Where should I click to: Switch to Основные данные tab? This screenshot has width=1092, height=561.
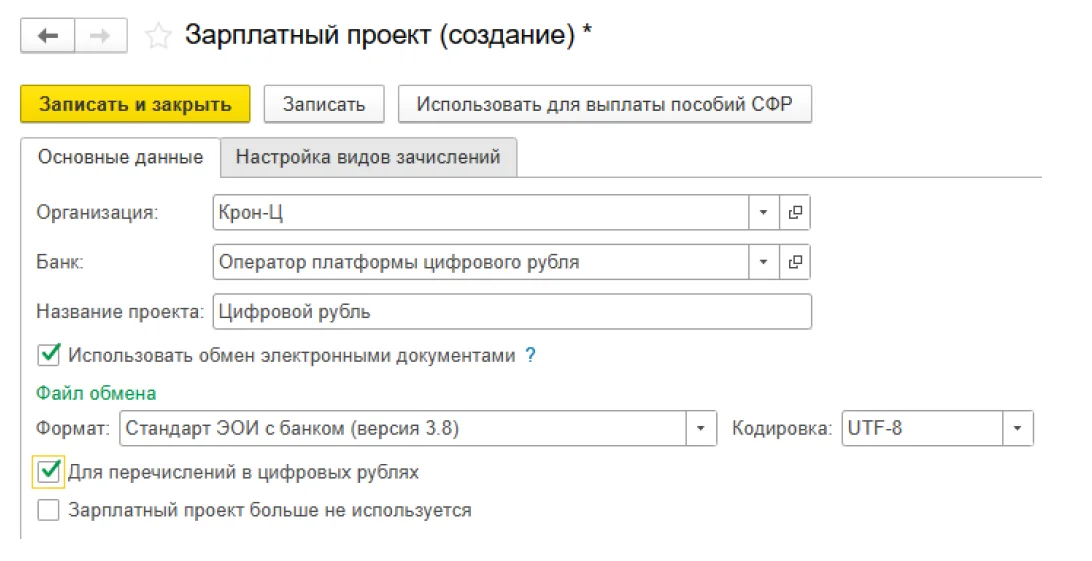(120, 157)
